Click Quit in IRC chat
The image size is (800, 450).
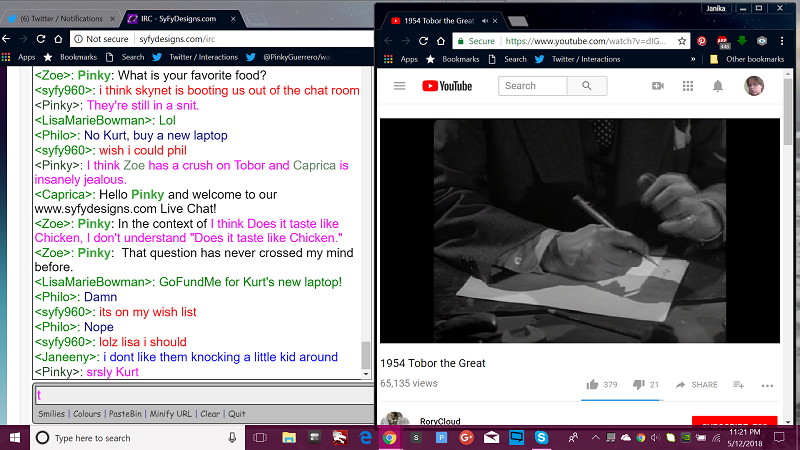(x=237, y=414)
